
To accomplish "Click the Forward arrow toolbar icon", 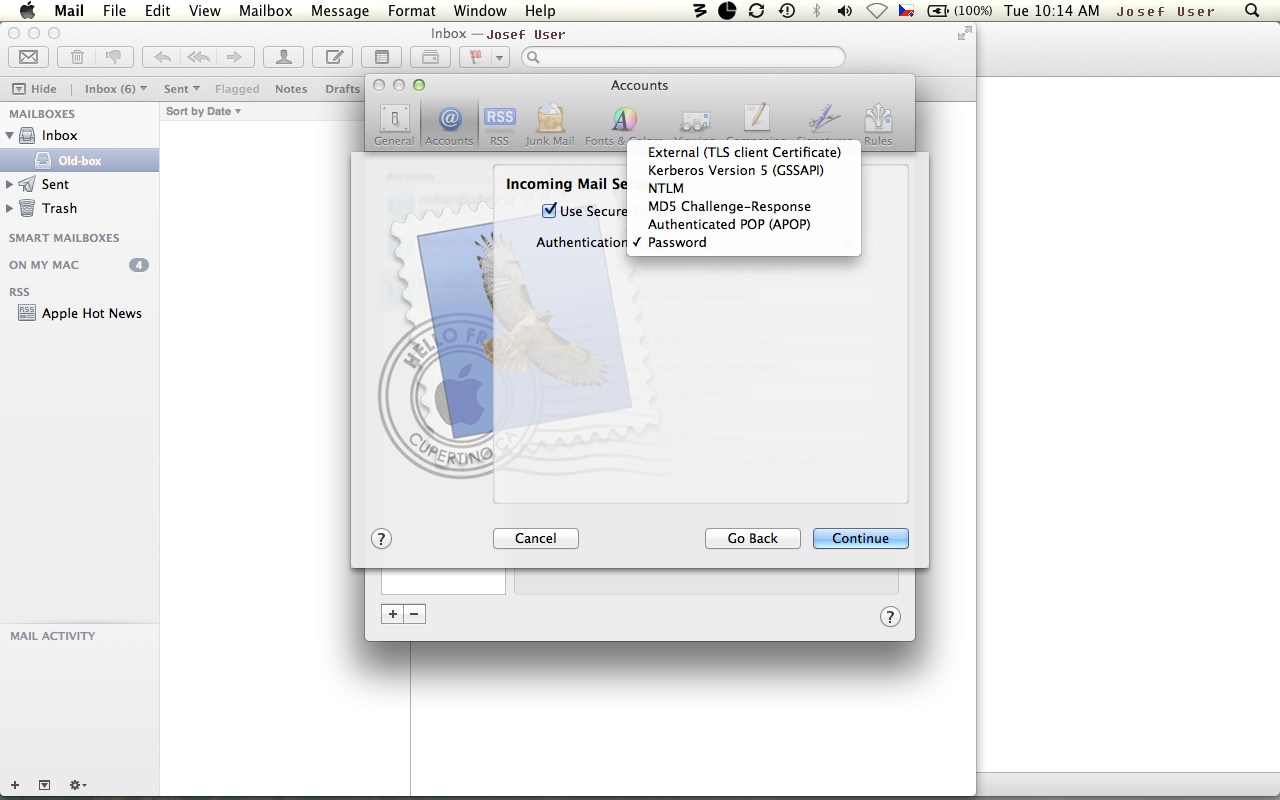I will click(x=235, y=57).
